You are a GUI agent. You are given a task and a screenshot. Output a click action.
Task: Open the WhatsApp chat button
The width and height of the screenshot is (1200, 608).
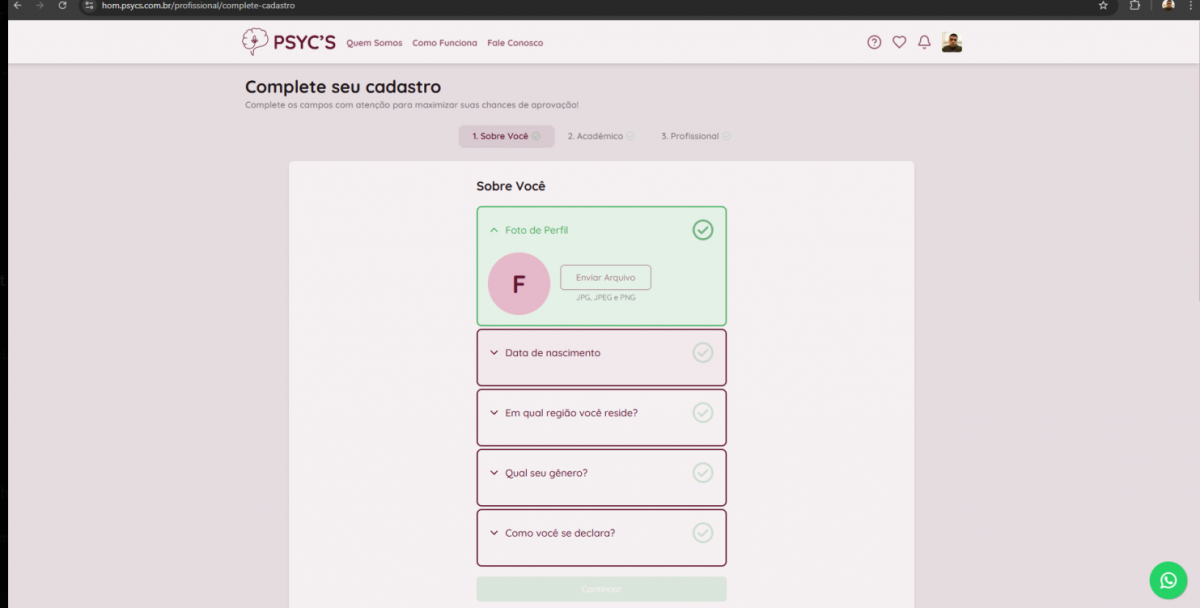click(1168, 580)
